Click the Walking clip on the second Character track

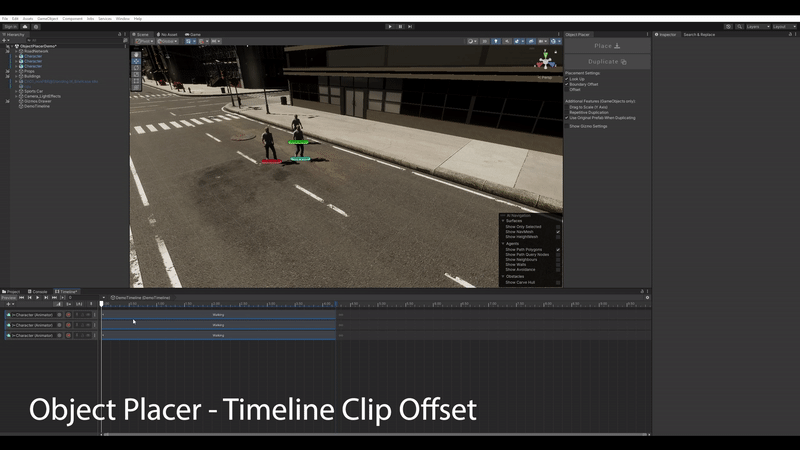pyautogui.click(x=218, y=325)
